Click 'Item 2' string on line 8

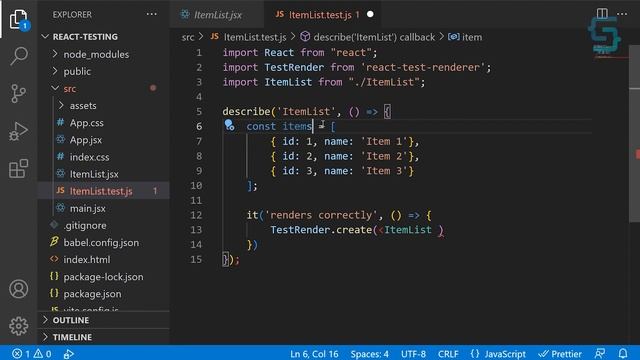tap(384, 156)
